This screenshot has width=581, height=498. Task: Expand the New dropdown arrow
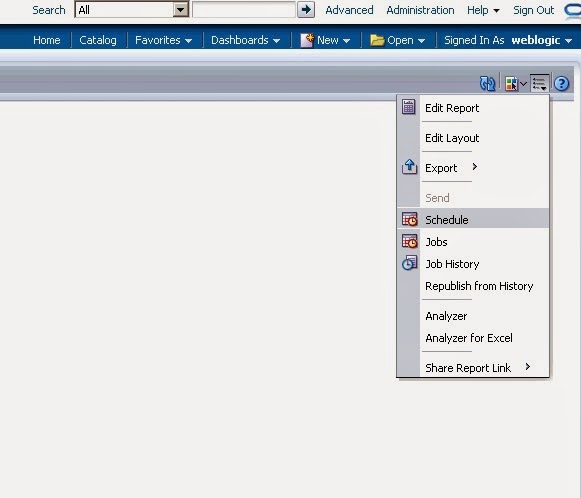coord(346,41)
